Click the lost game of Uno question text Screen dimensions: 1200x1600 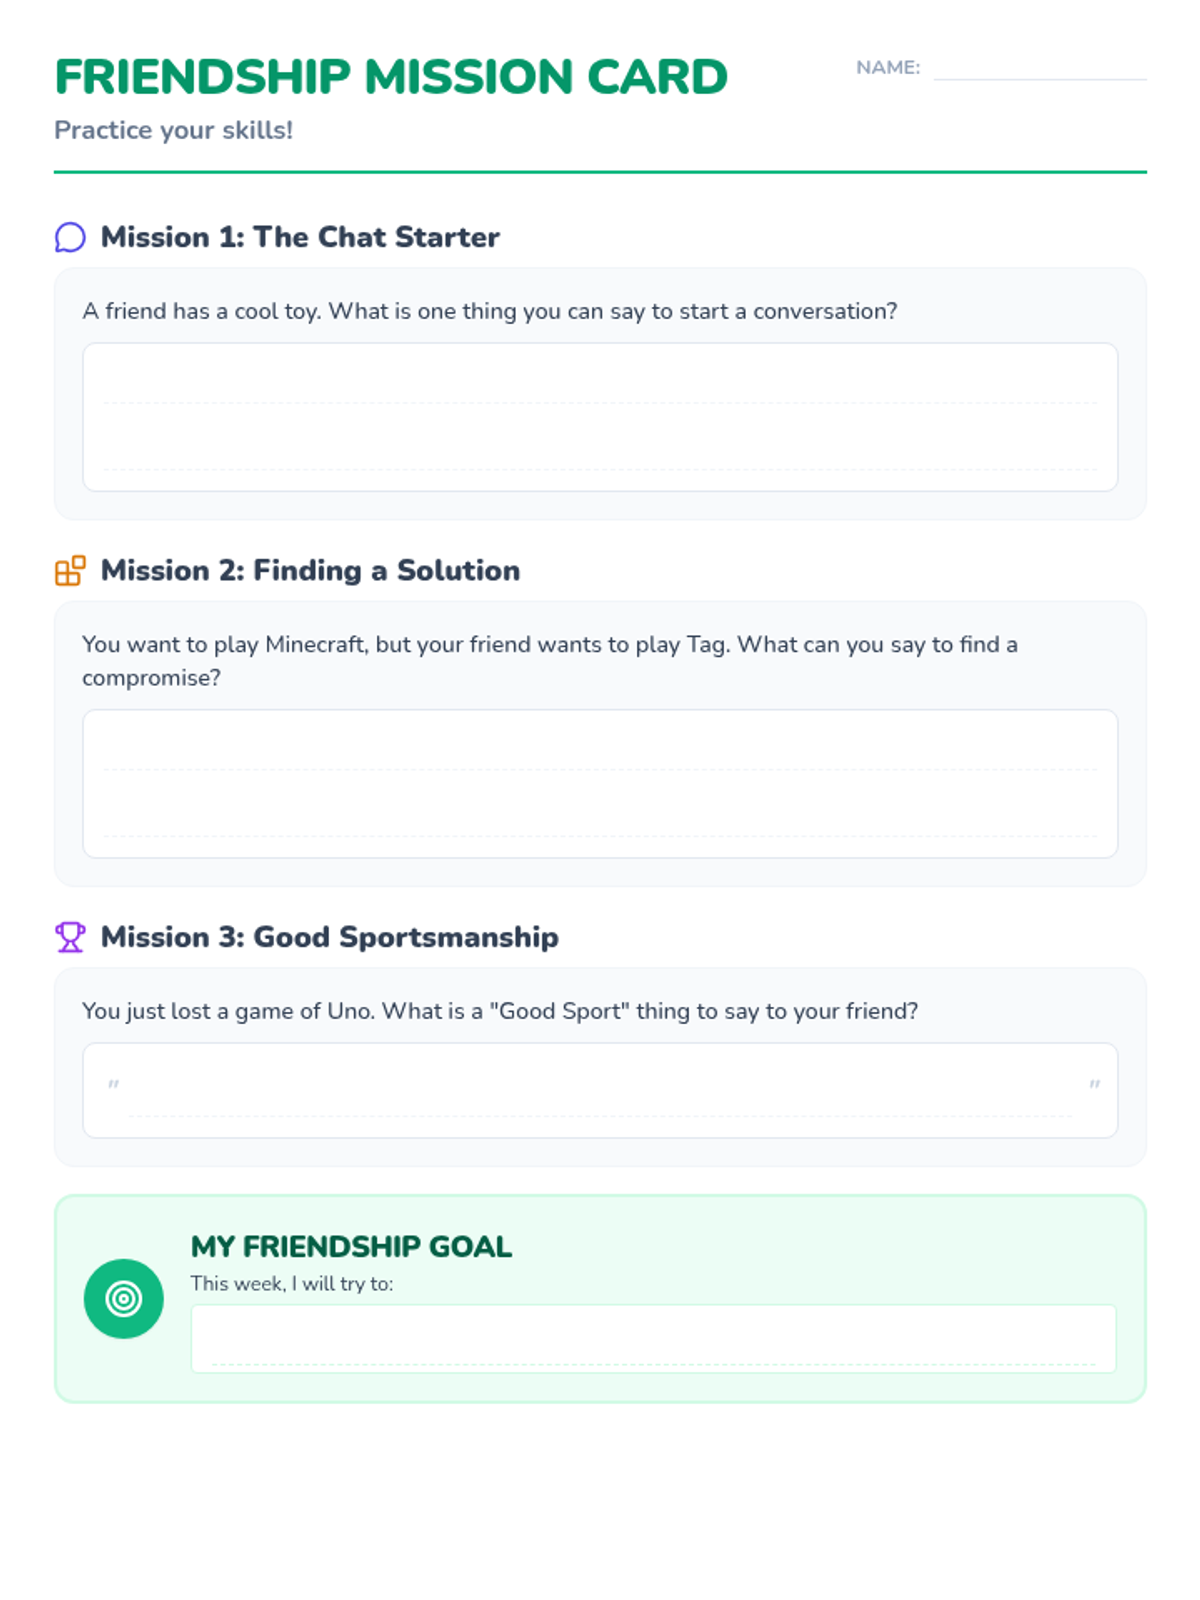500,1011
